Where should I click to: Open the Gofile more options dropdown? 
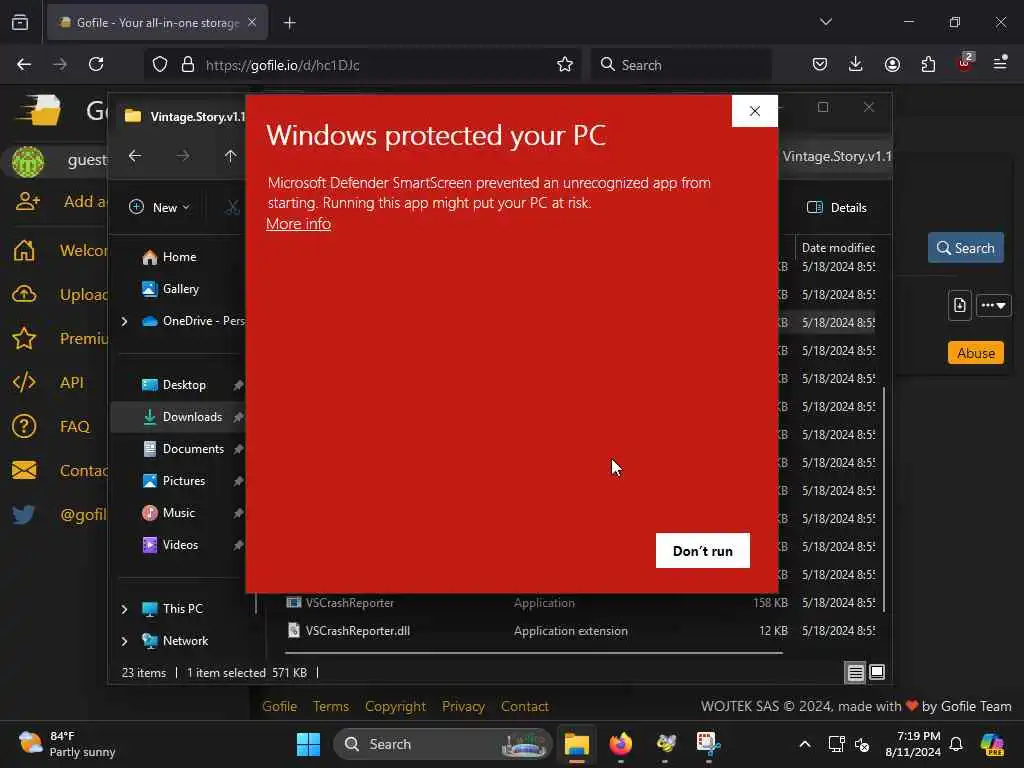[x=993, y=305]
